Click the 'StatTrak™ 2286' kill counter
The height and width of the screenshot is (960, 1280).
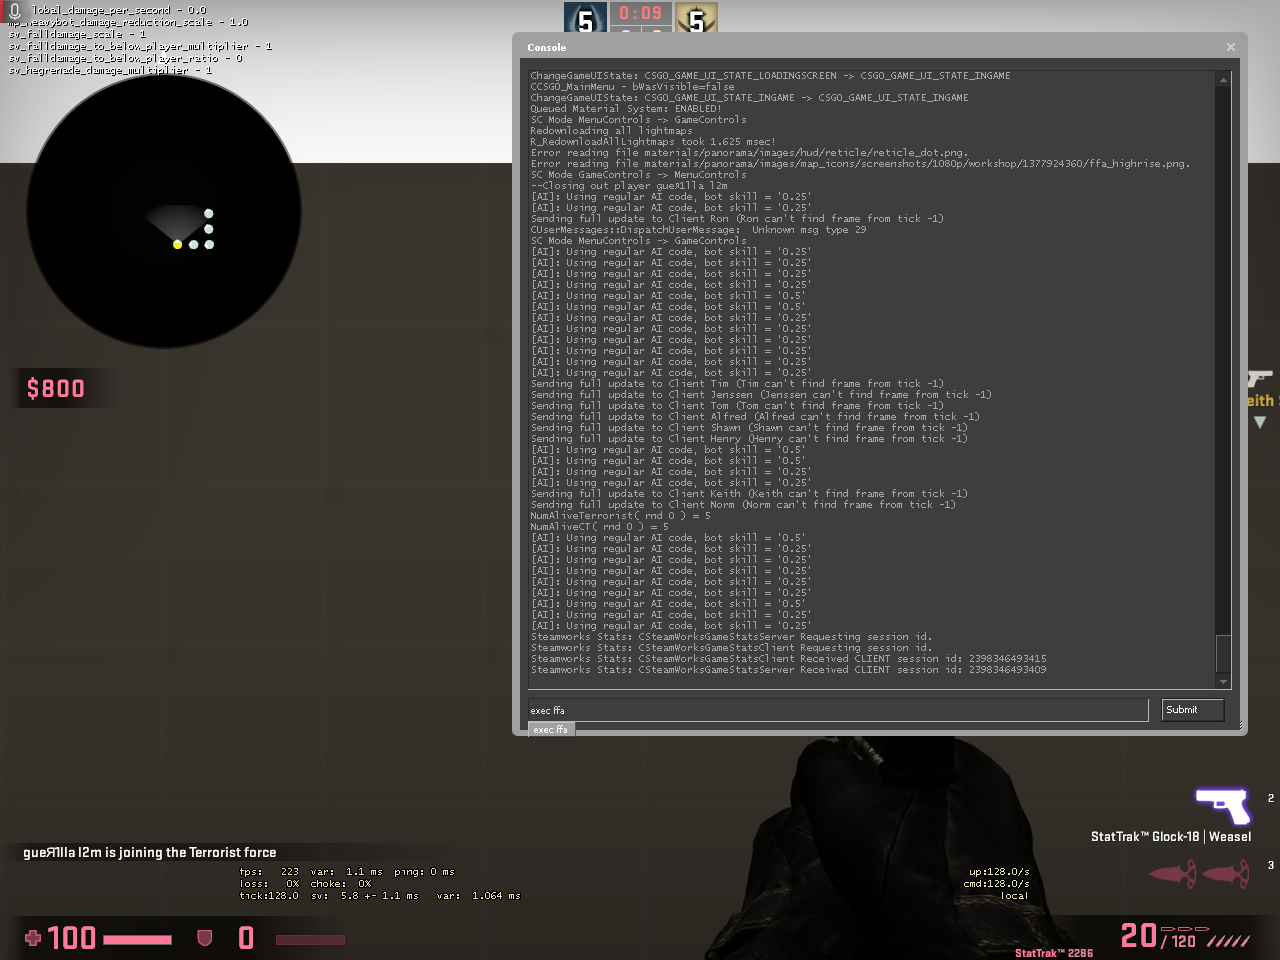[1054, 953]
